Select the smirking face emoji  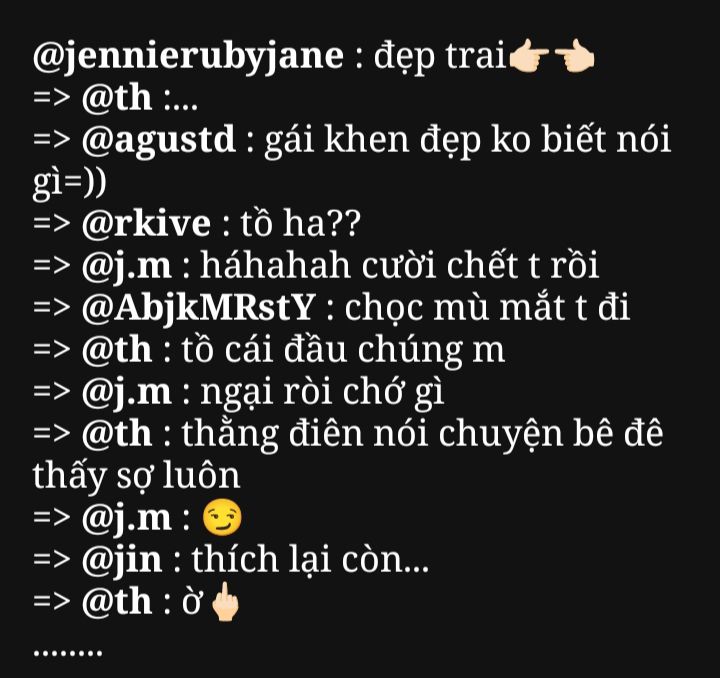coord(222,517)
